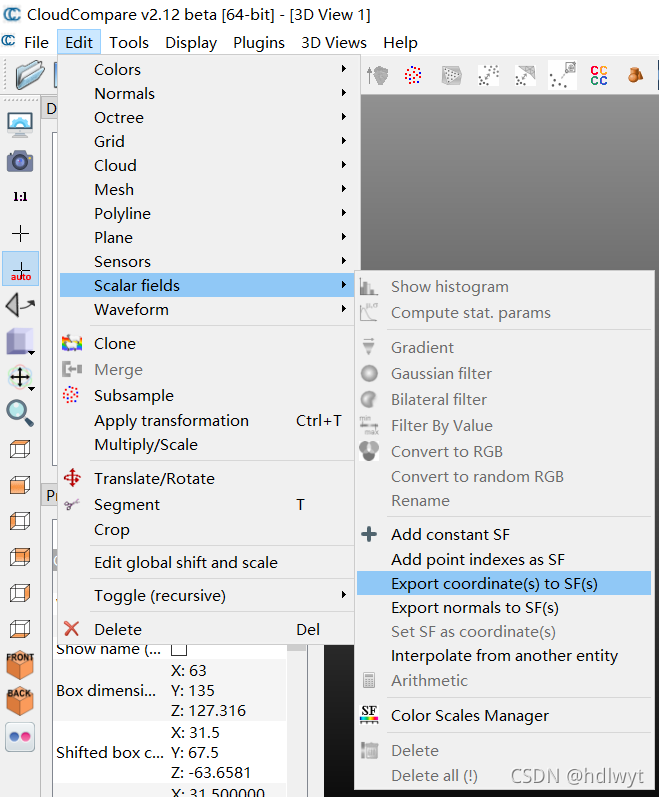
Task: Open Color Scales Manager
Action: point(504,715)
